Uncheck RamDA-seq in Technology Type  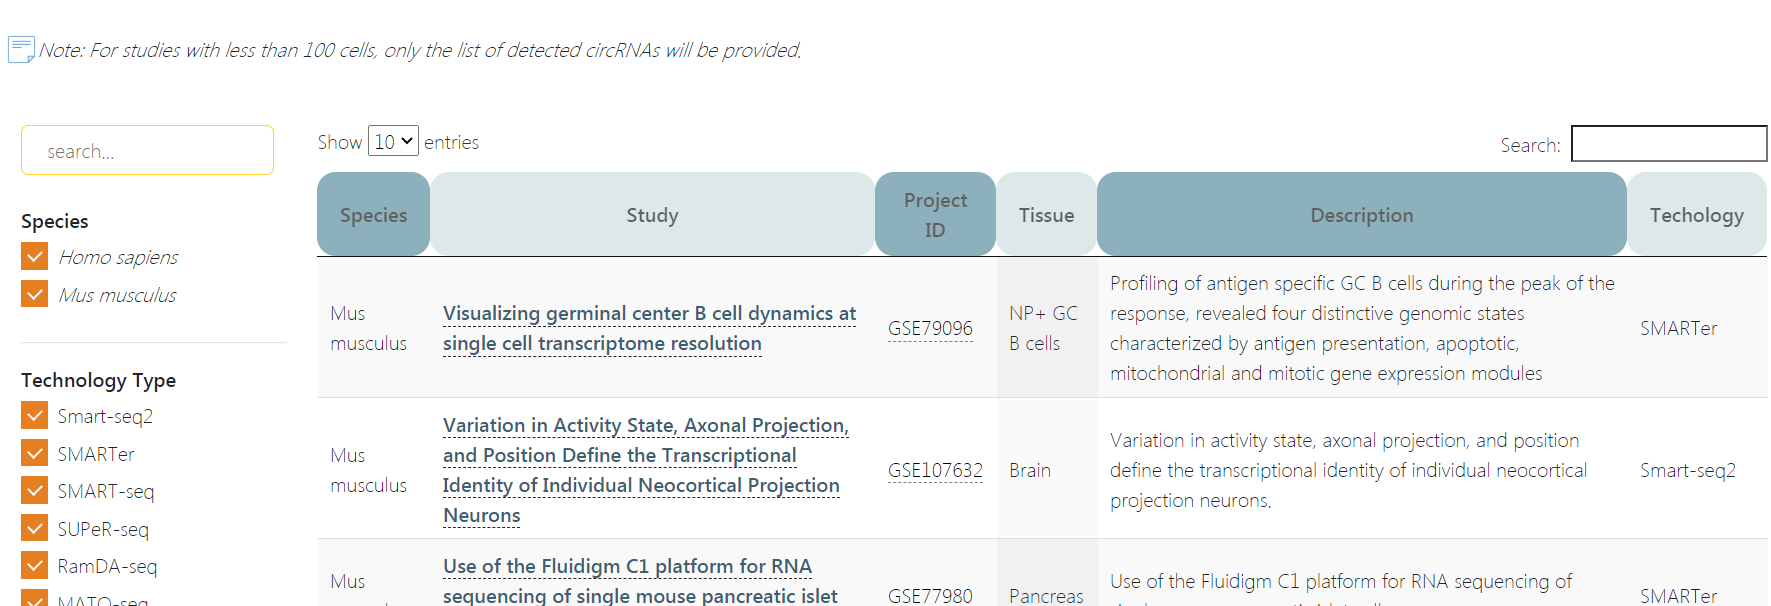click(34, 566)
